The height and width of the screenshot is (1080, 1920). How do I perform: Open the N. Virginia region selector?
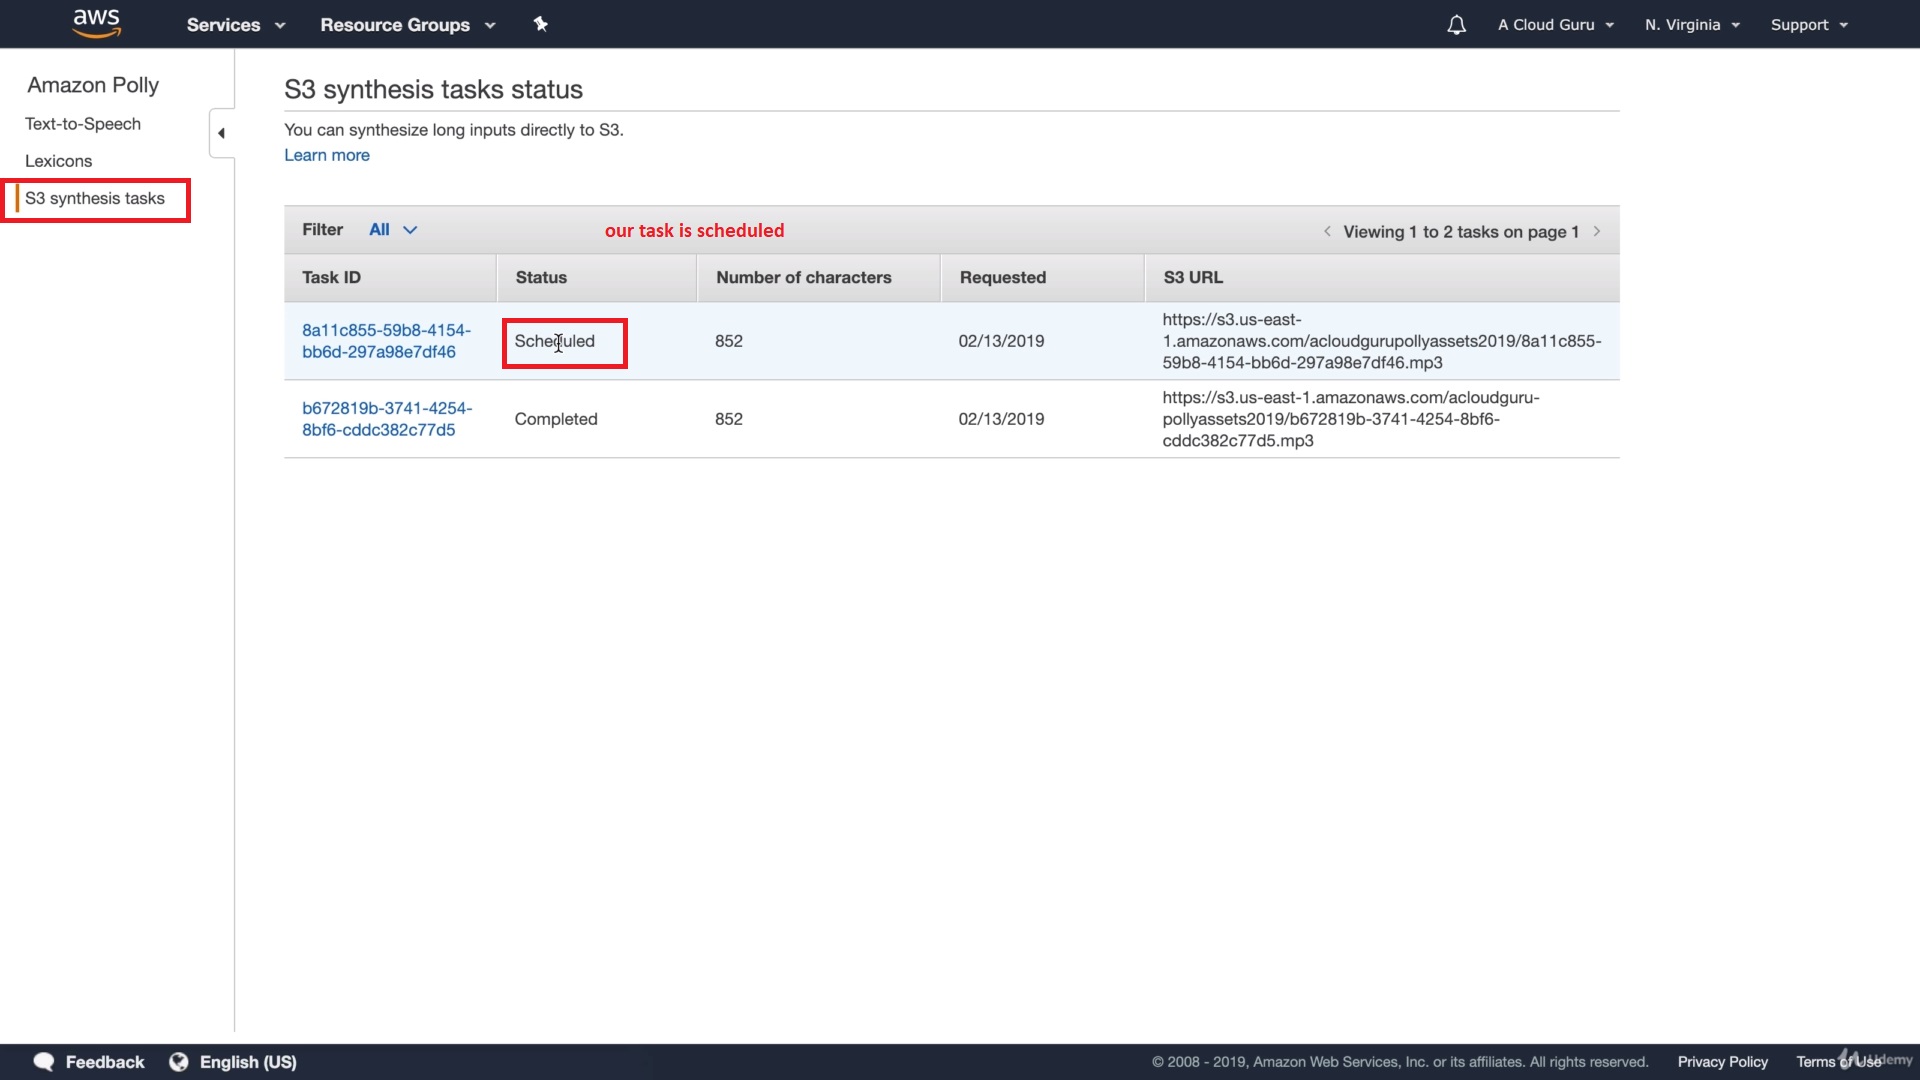(x=1692, y=25)
